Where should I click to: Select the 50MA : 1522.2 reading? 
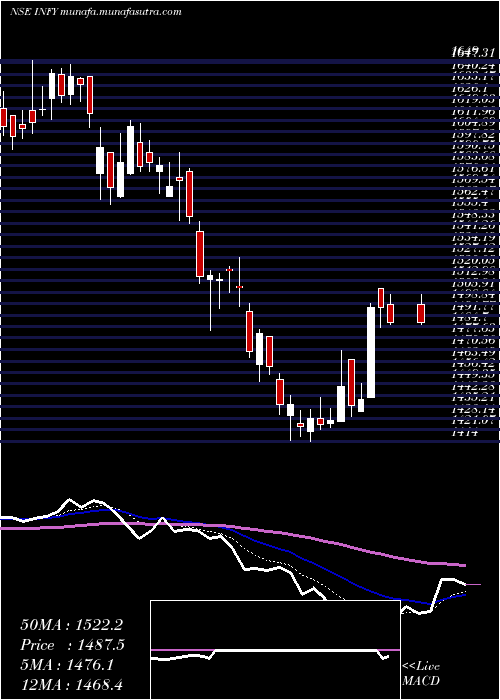(x=71, y=625)
